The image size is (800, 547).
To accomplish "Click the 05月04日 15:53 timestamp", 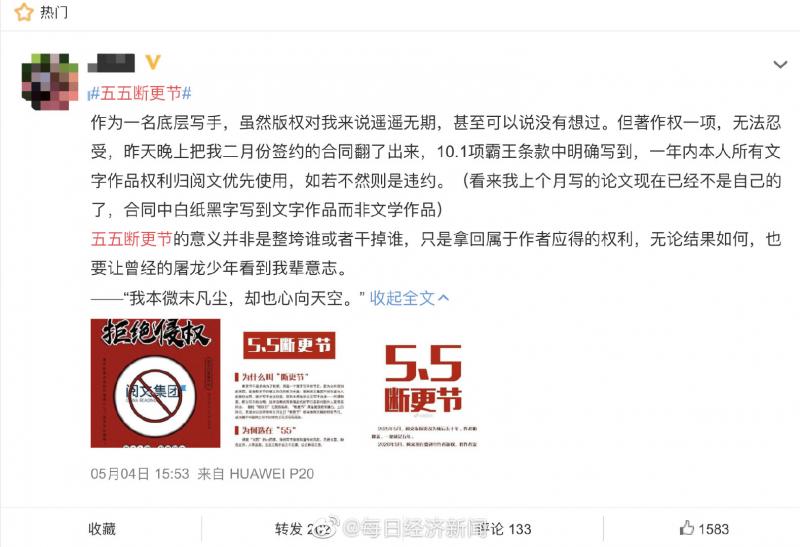I will (x=140, y=474).
